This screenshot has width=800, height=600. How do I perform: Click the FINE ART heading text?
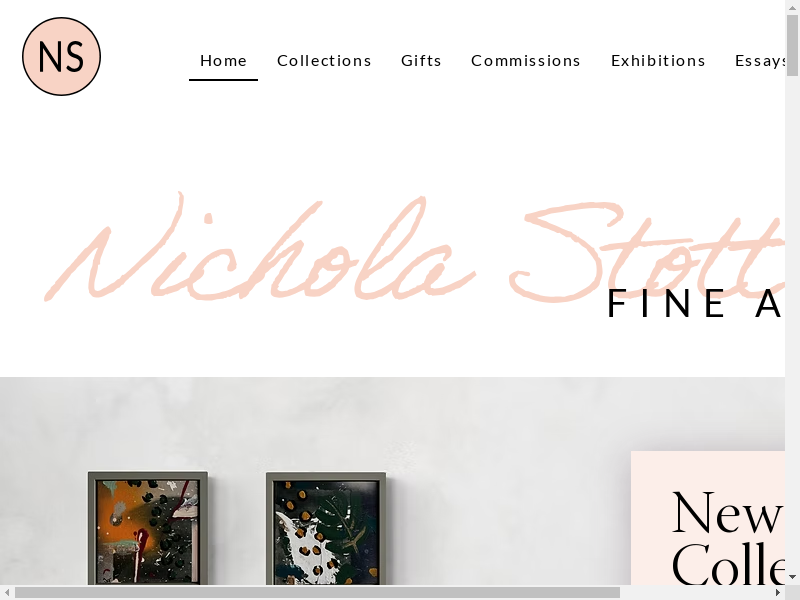click(x=695, y=304)
